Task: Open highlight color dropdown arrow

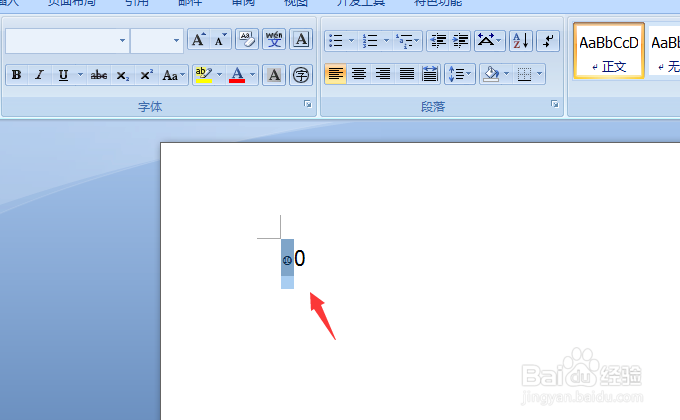Action: (x=219, y=75)
